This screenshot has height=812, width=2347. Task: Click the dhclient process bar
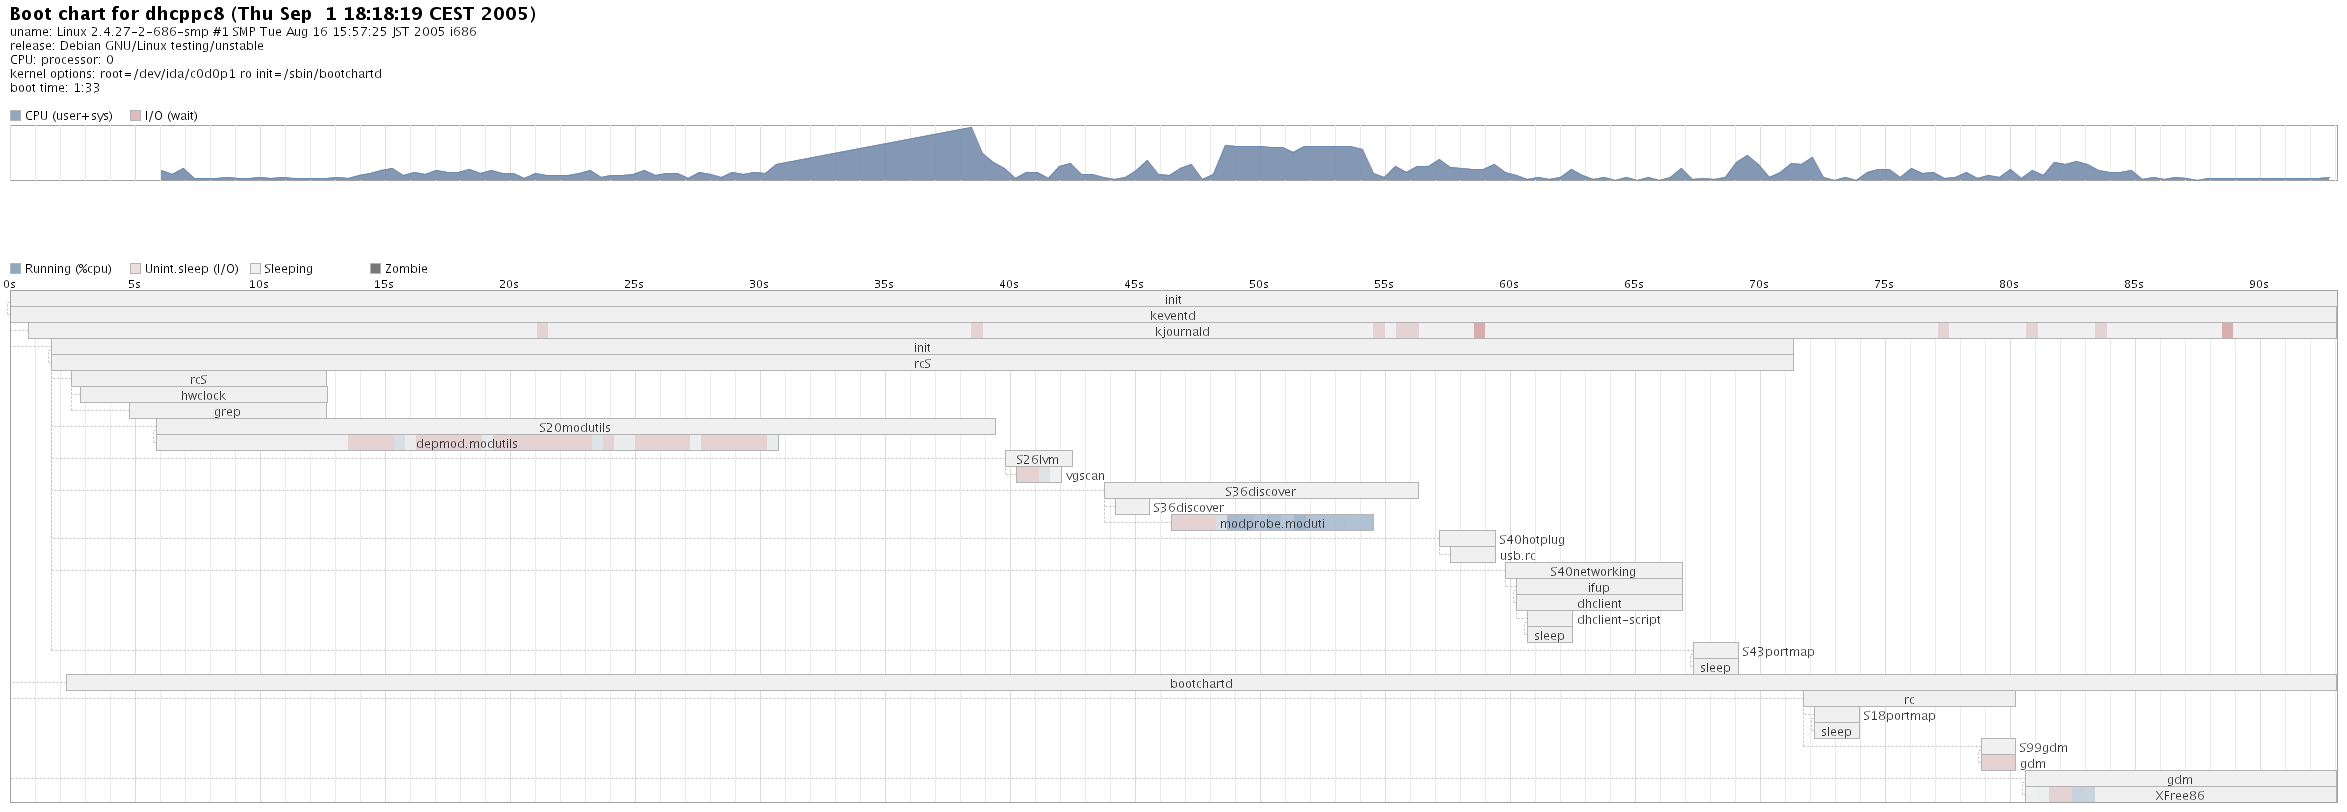pyautogui.click(x=1598, y=603)
